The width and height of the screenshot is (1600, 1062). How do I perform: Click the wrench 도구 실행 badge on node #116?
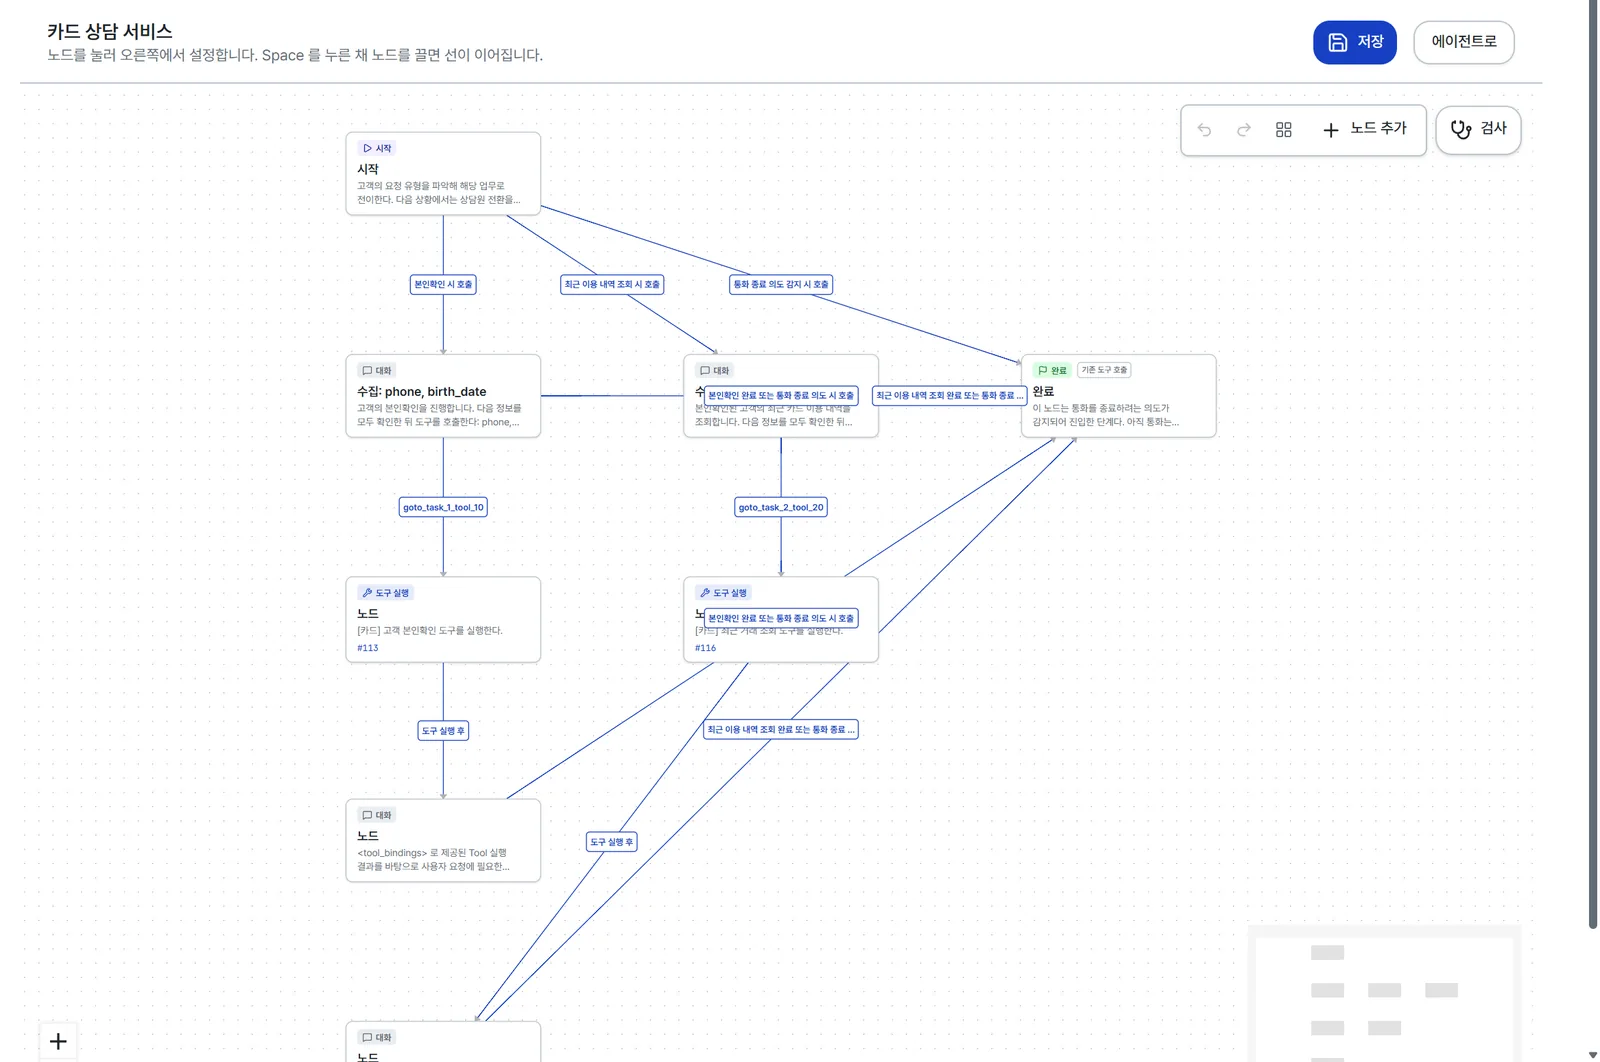coord(724,593)
